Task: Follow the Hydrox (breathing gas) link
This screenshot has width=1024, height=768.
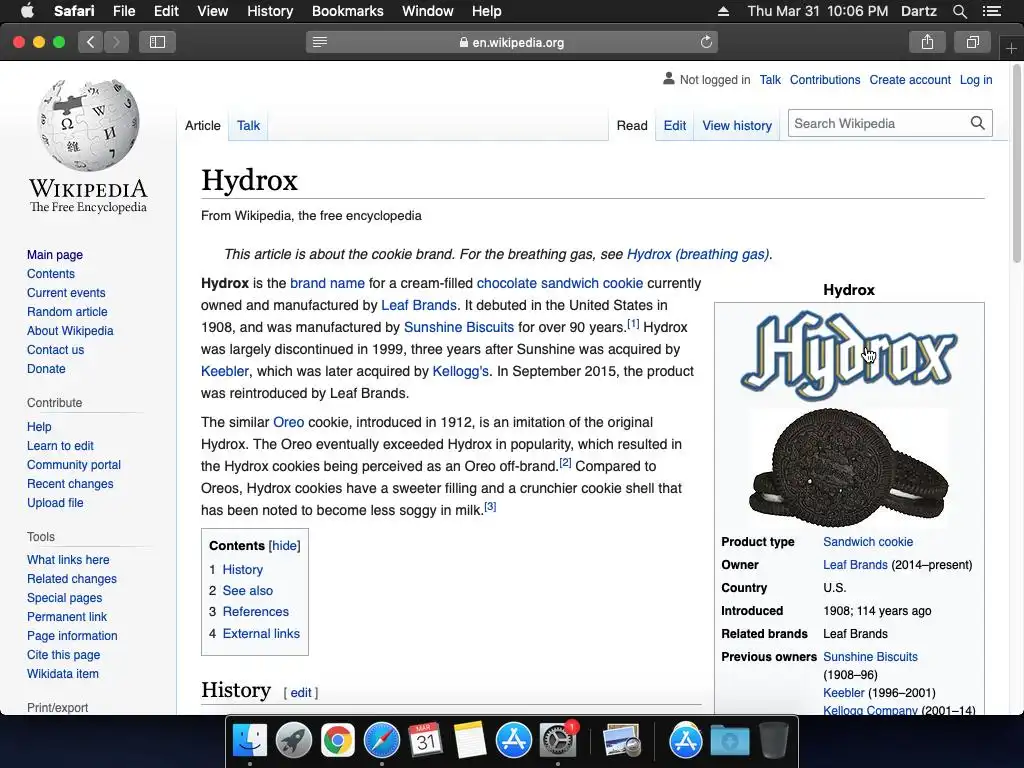Action: (x=697, y=254)
